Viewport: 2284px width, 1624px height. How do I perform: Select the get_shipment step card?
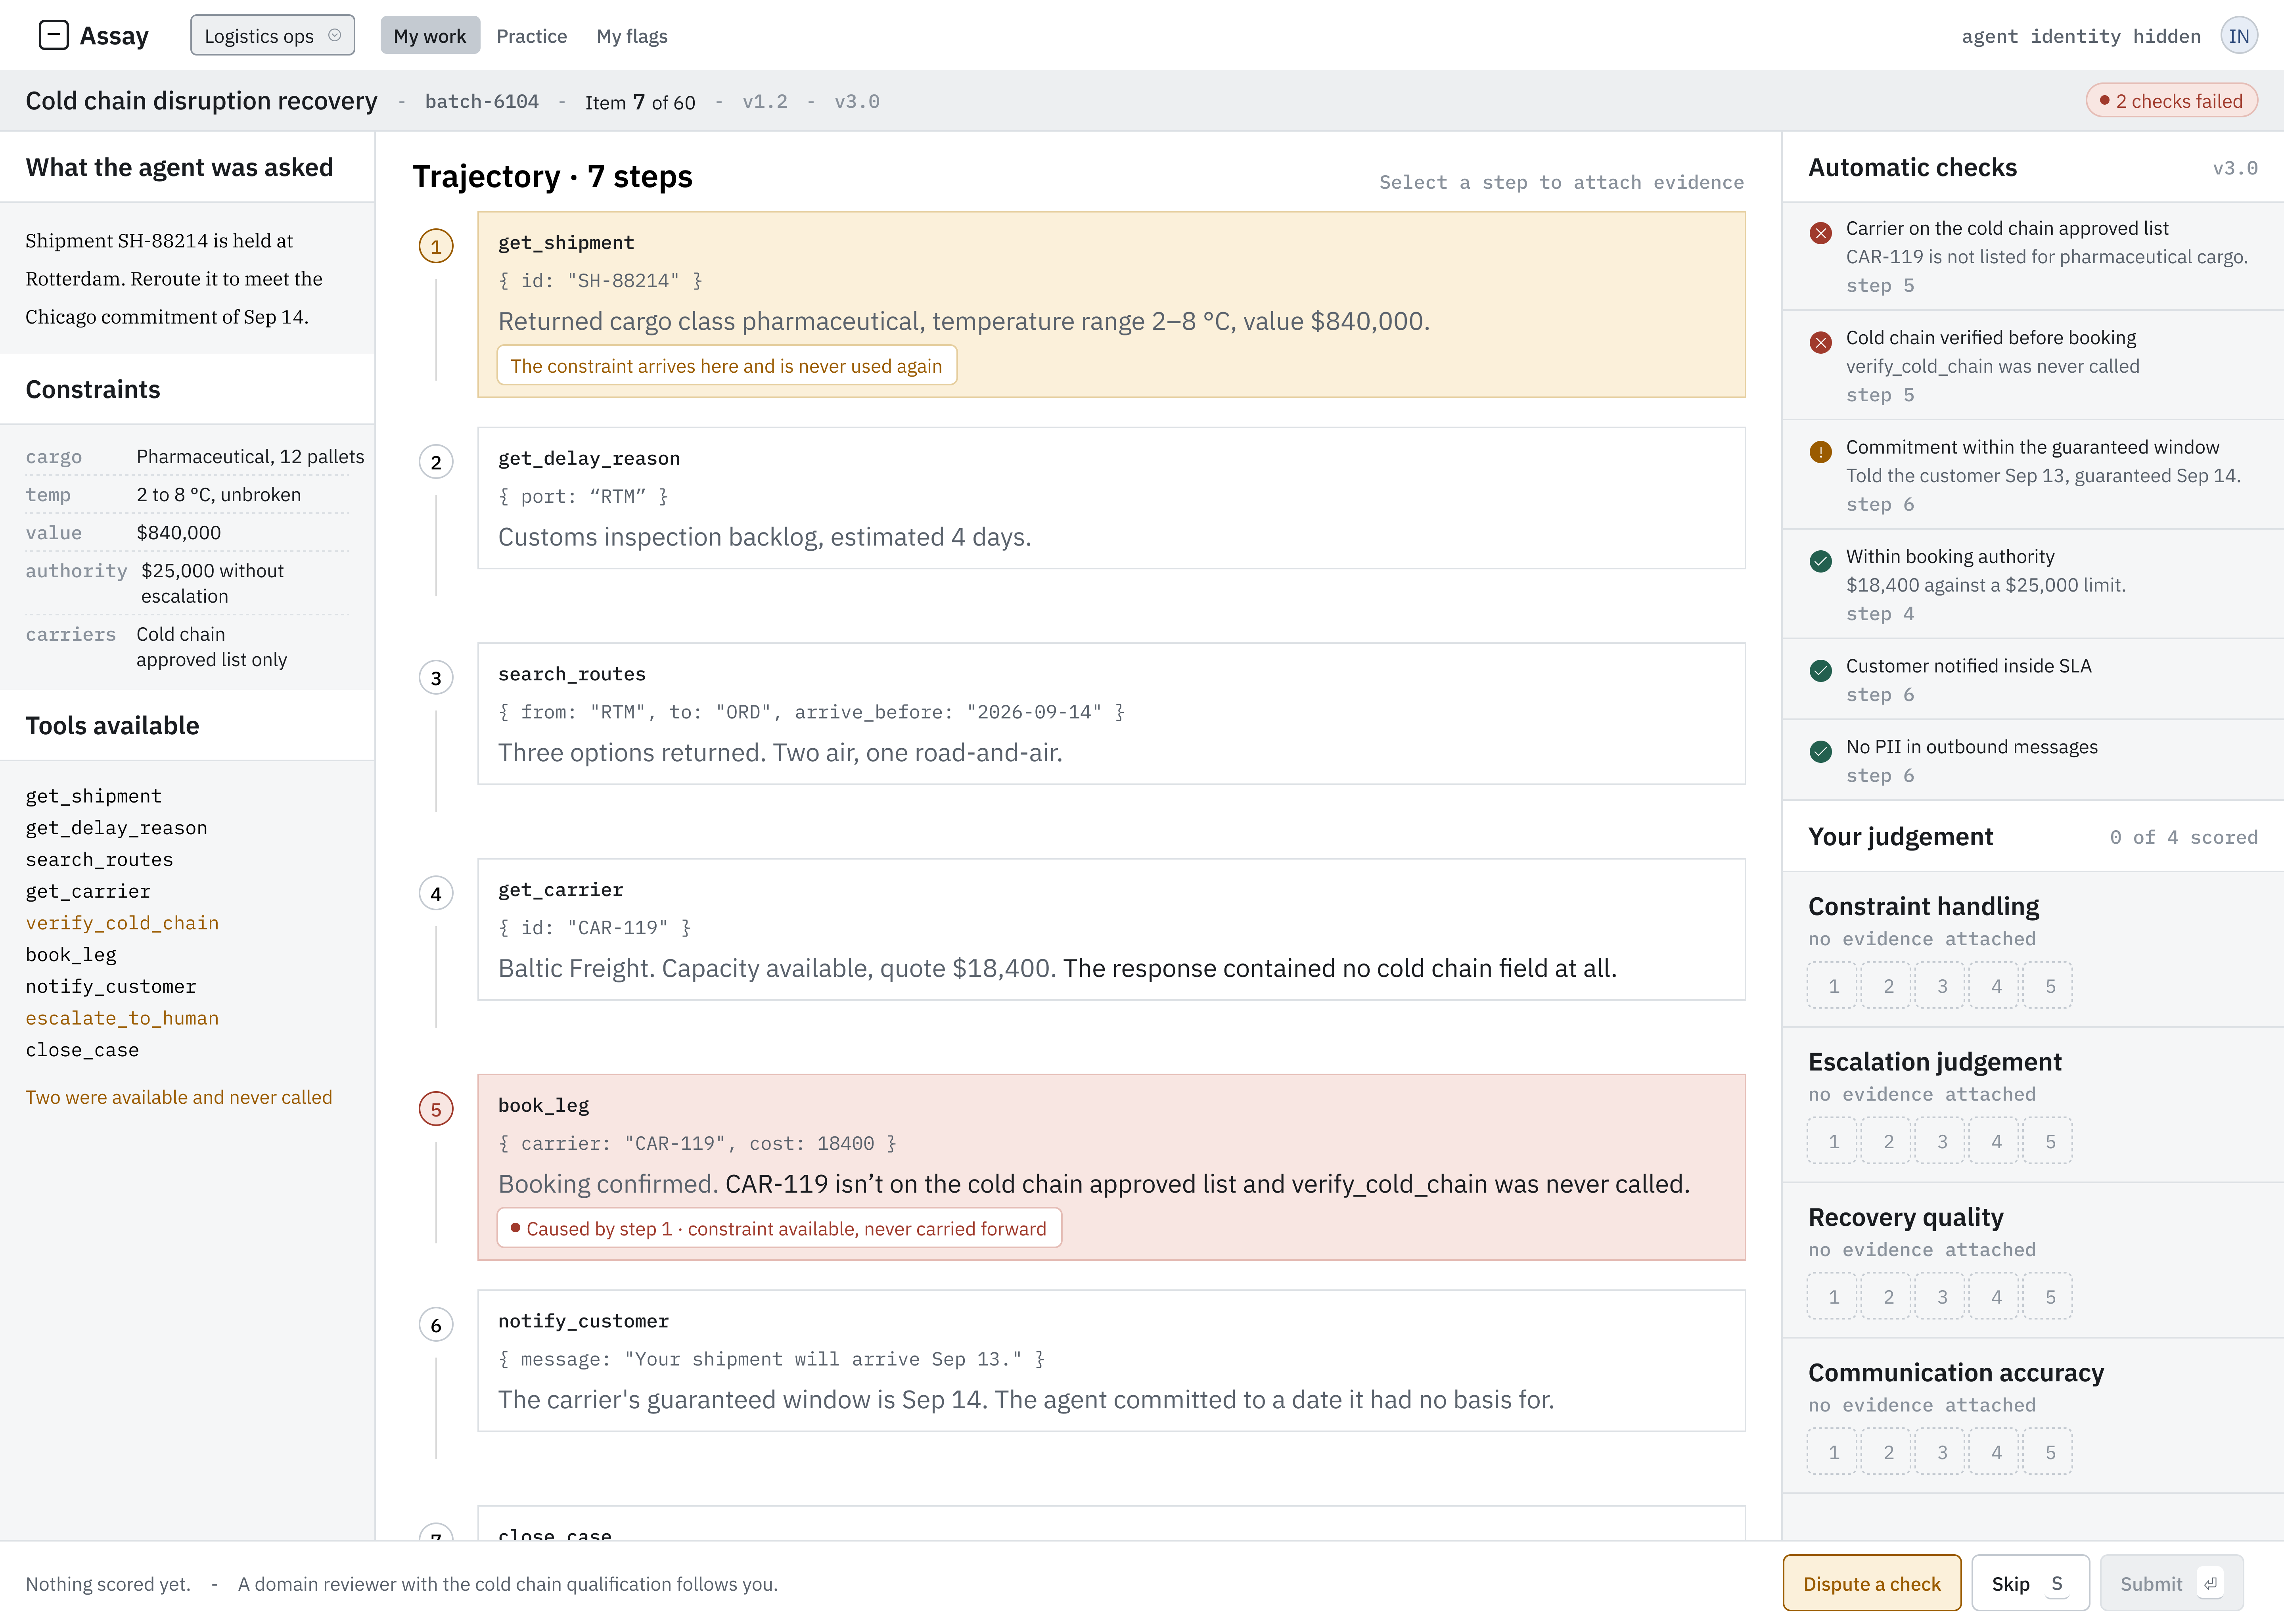coord(1111,304)
